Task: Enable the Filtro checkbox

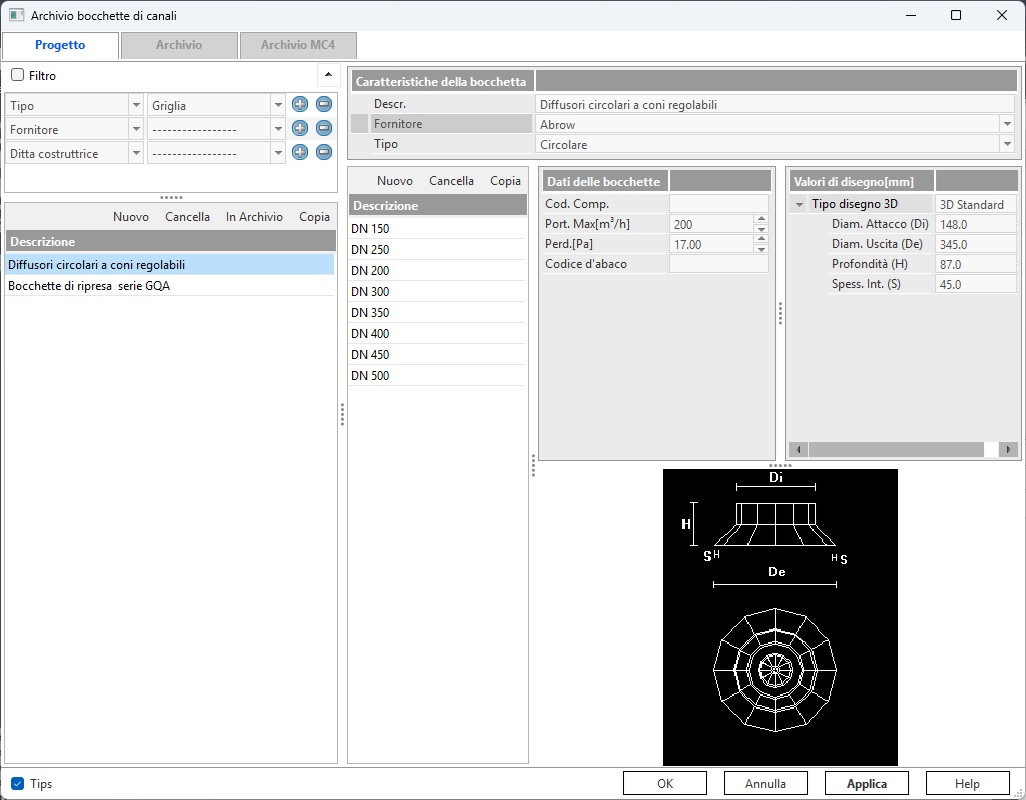Action: [x=18, y=75]
